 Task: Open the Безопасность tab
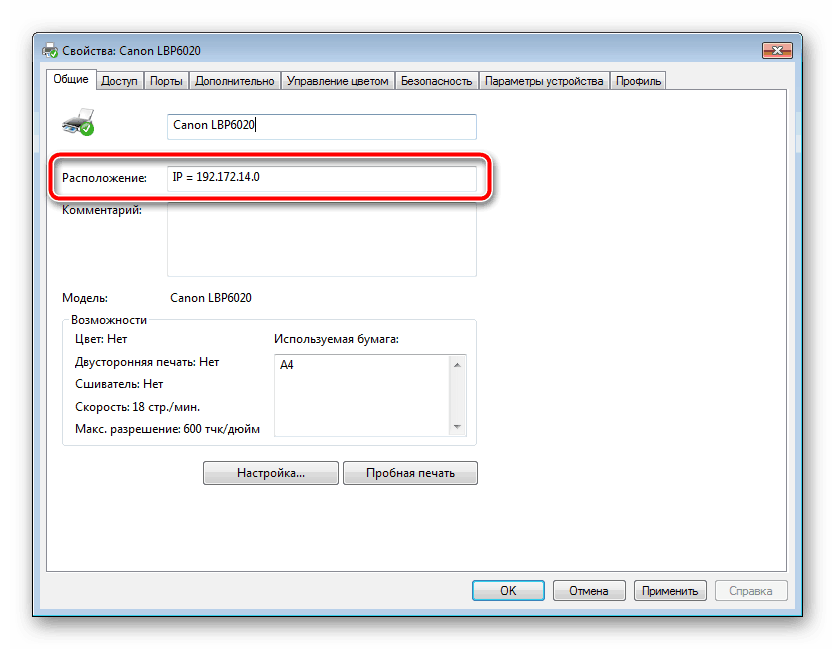coord(436,81)
